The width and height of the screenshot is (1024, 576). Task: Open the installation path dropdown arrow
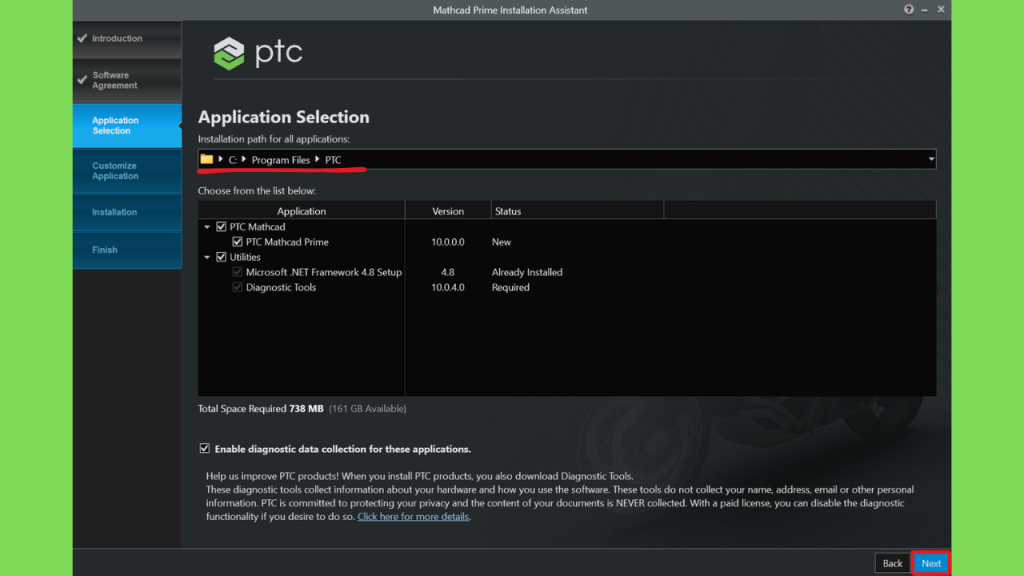pyautogui.click(x=931, y=159)
